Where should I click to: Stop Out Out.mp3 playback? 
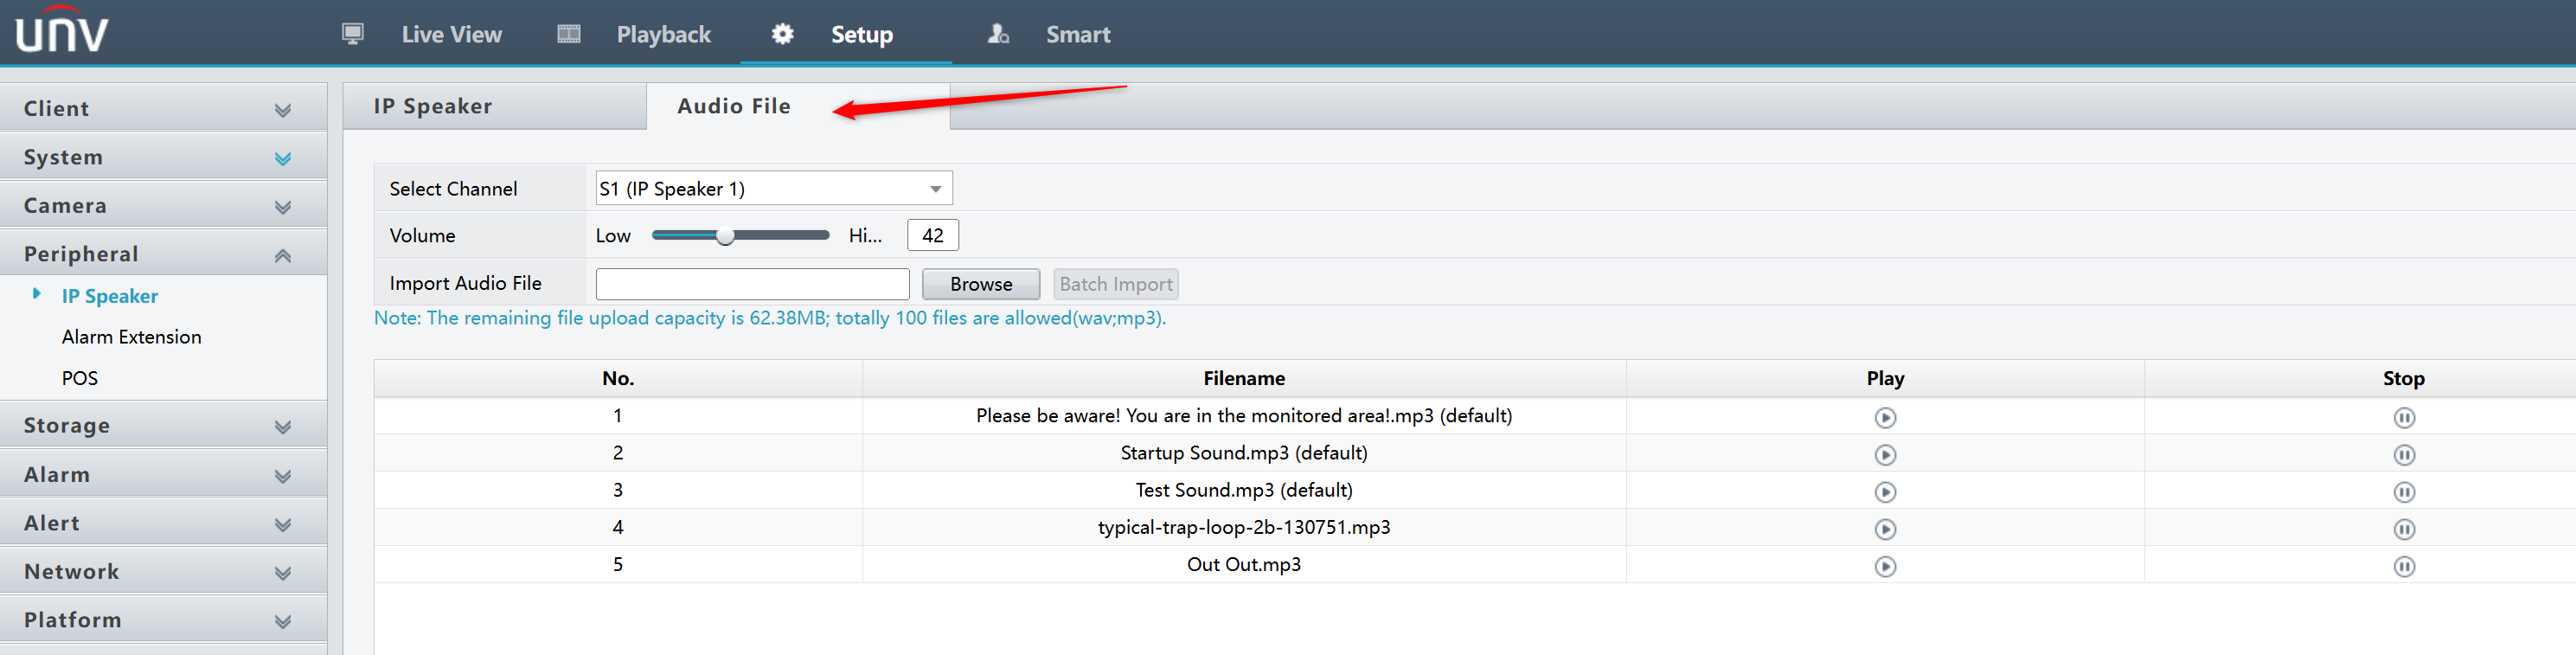pos(2404,566)
